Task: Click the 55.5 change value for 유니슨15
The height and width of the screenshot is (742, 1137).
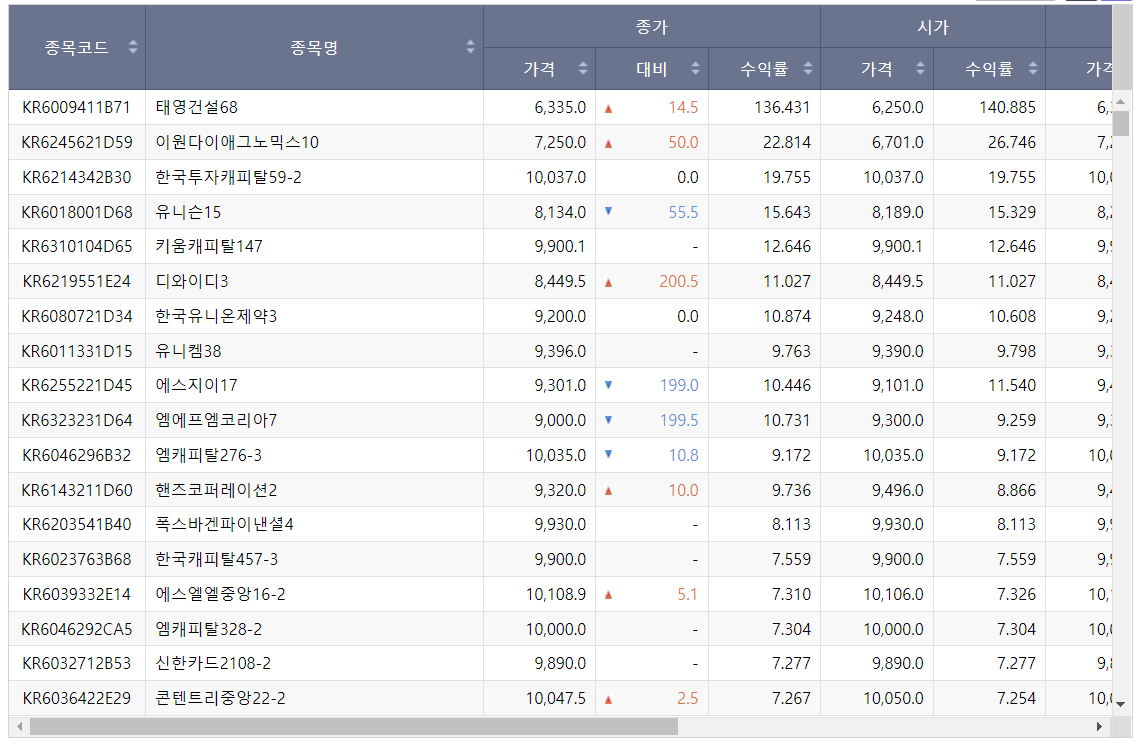Action: click(x=683, y=212)
